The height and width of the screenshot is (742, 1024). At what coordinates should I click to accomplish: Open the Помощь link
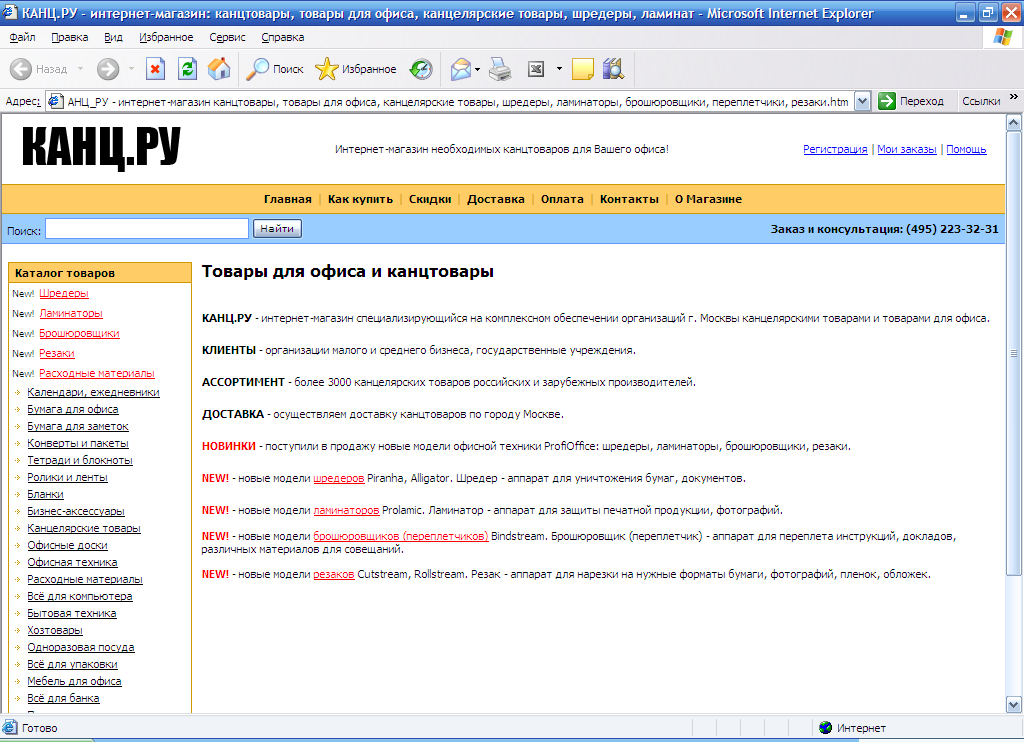(x=967, y=149)
